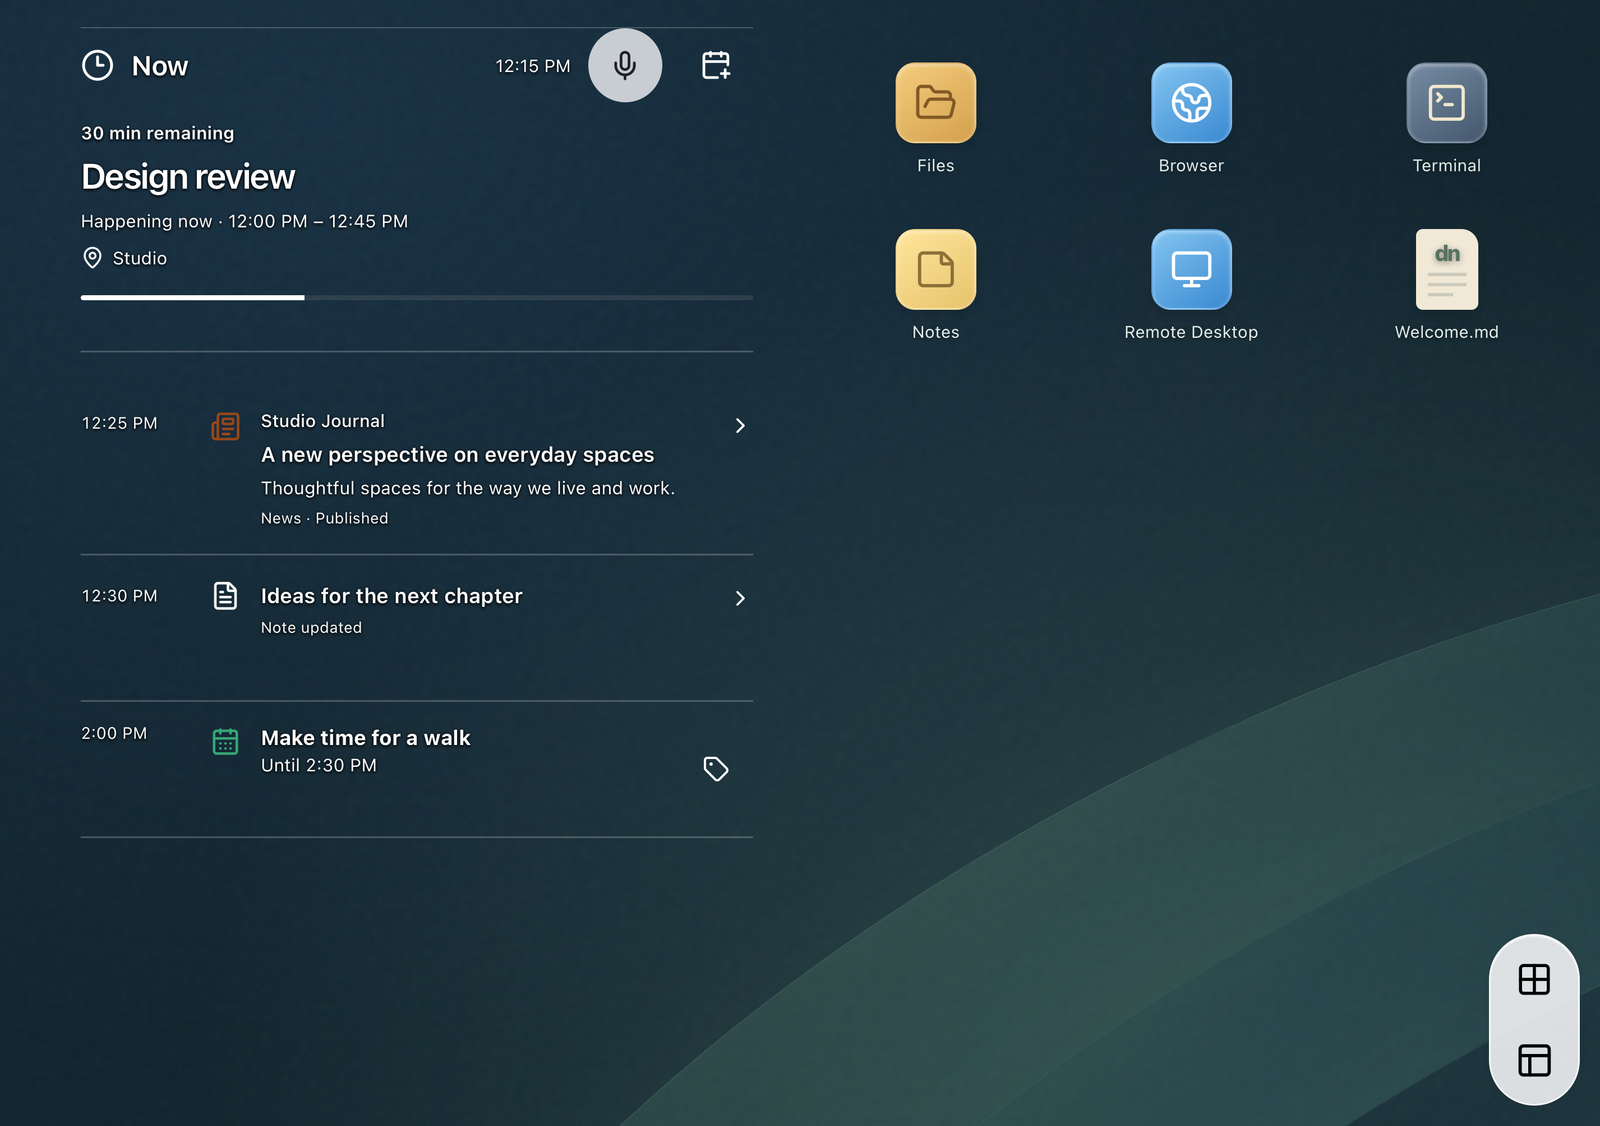1600x1126 pixels.
Task: Click the Studio location text
Action: pyautogui.click(x=140, y=258)
